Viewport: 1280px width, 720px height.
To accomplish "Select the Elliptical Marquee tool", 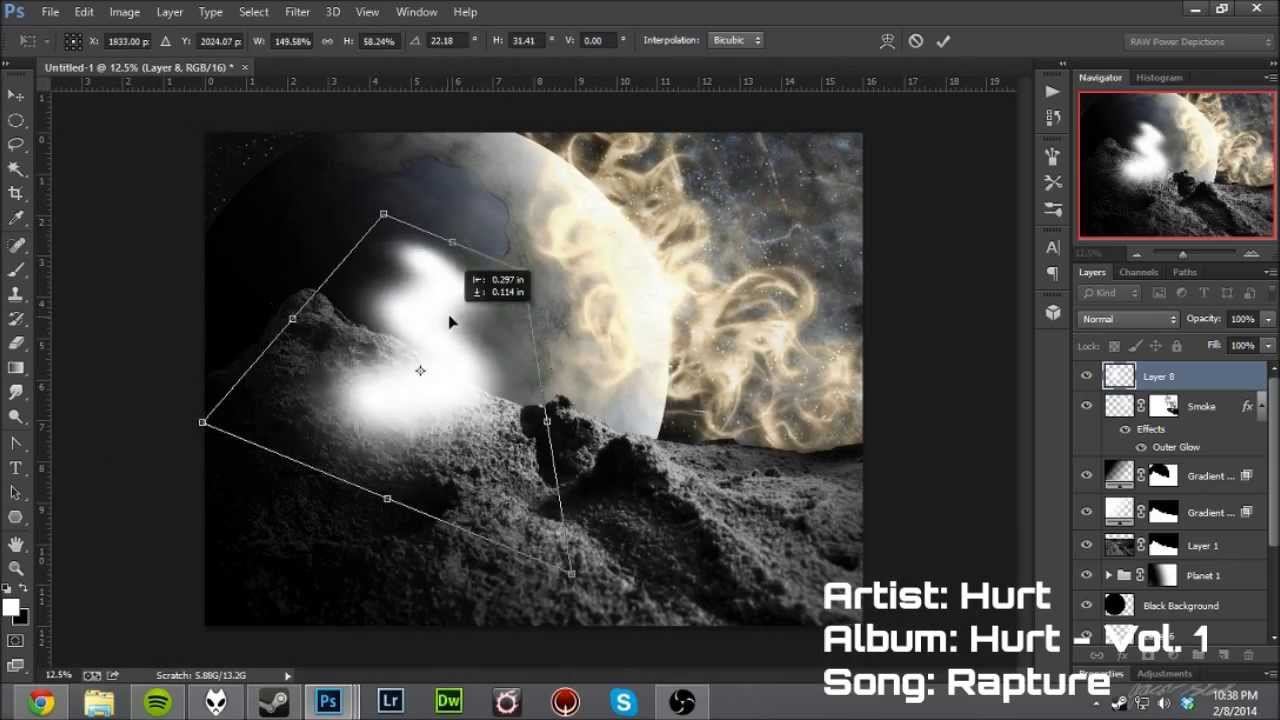I will coord(16,120).
